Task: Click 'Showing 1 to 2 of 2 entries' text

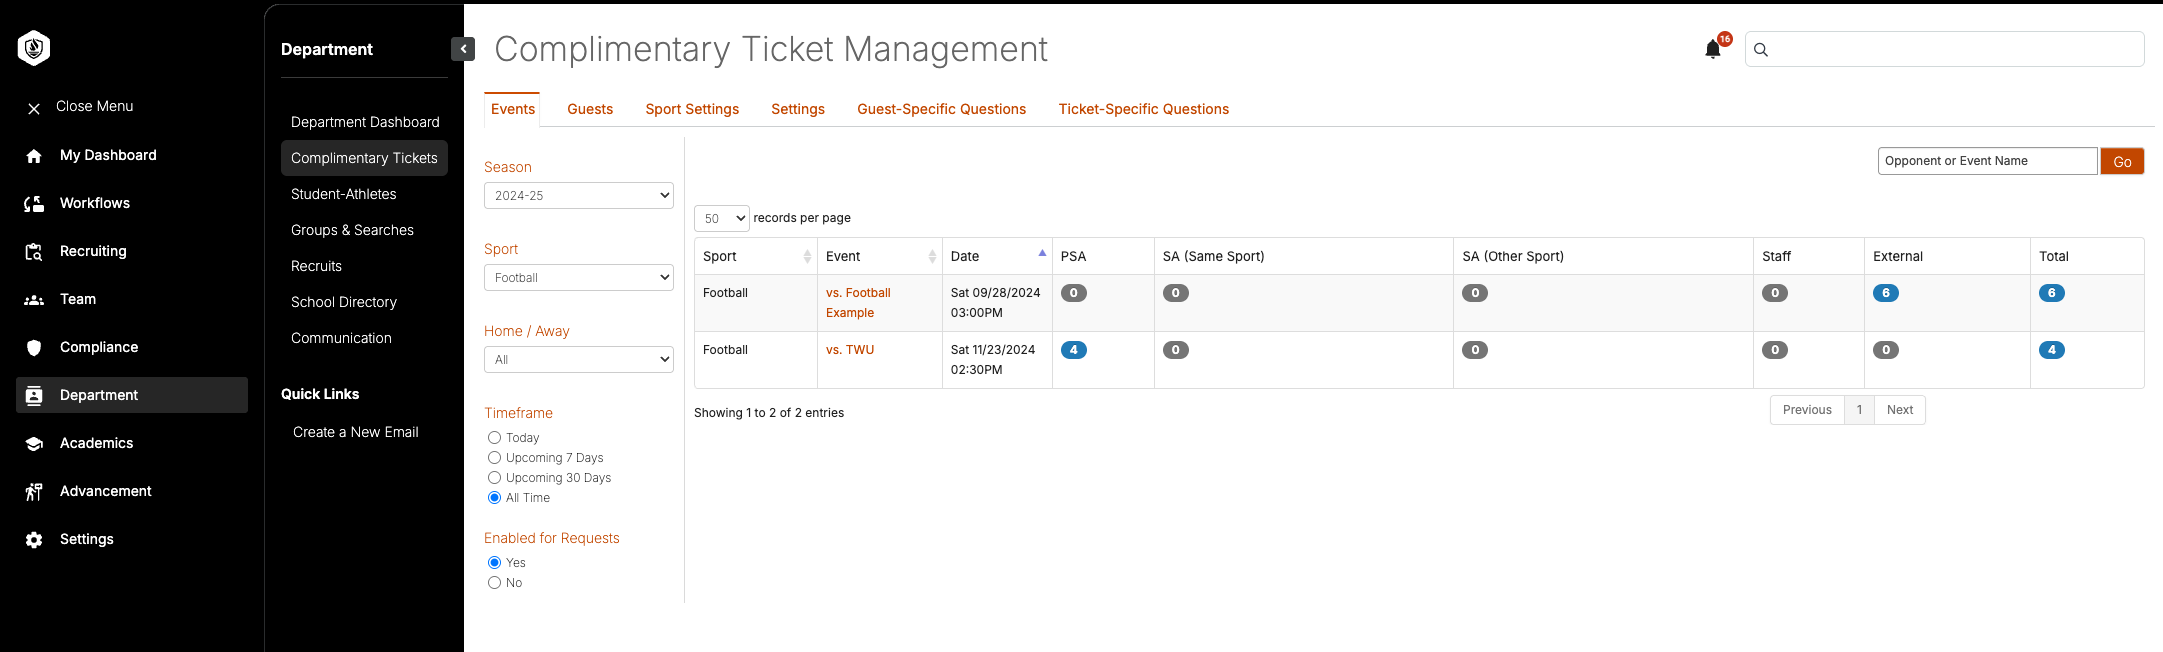Action: click(x=769, y=413)
